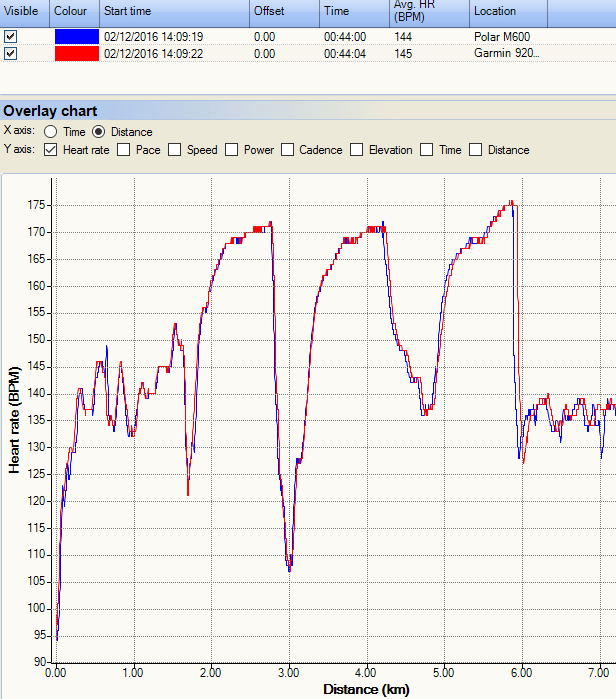Sort by the Offset column header
This screenshot has width=616, height=699.
click(284, 12)
